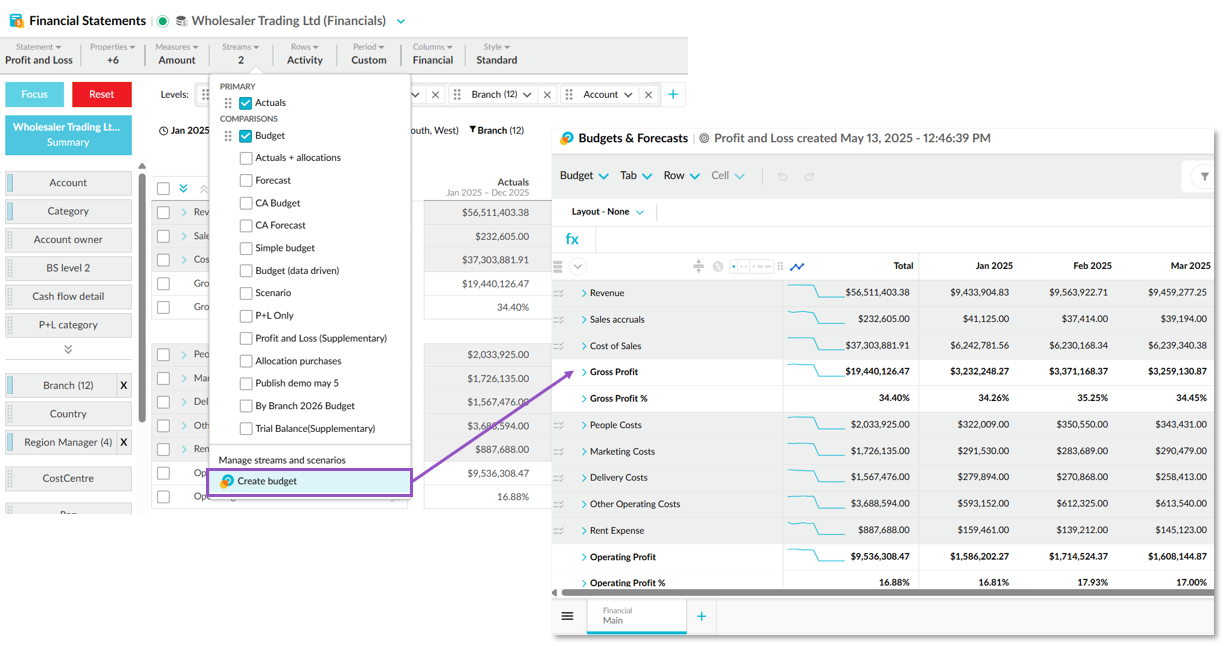The height and width of the screenshot is (646, 1226).
Task: Open the Period dropdown in toolbar
Action: tap(368, 54)
